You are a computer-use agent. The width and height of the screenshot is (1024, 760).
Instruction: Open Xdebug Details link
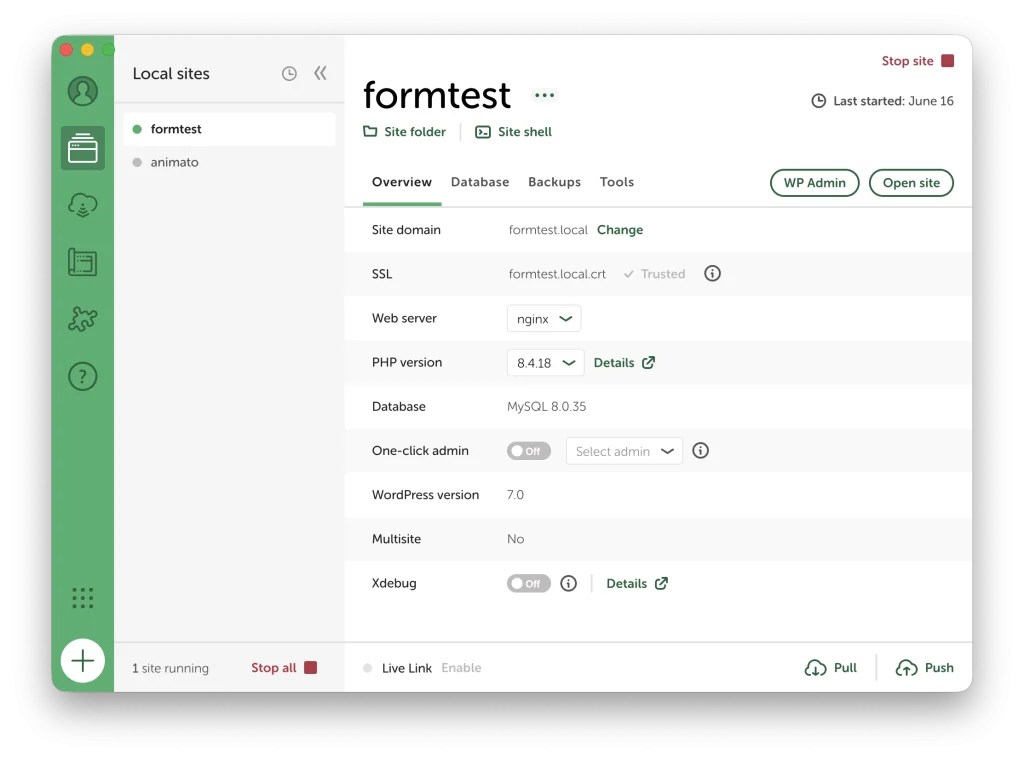(637, 584)
